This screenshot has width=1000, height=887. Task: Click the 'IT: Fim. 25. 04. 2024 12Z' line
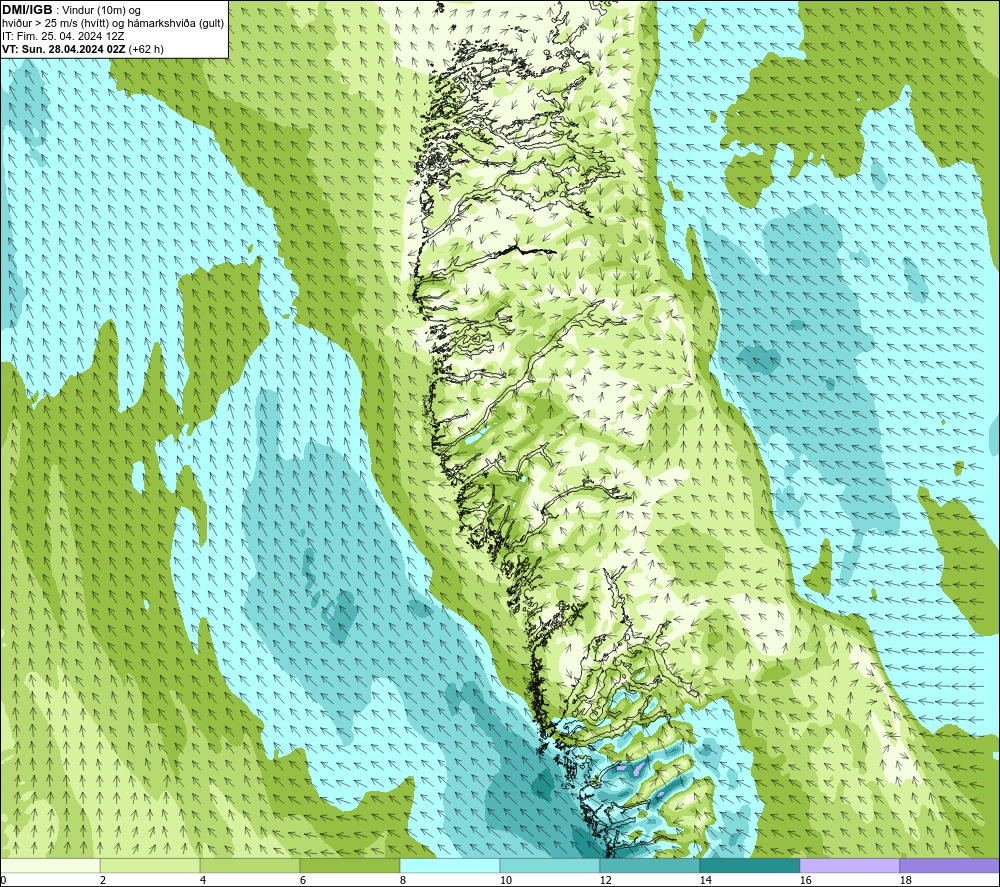point(62,36)
